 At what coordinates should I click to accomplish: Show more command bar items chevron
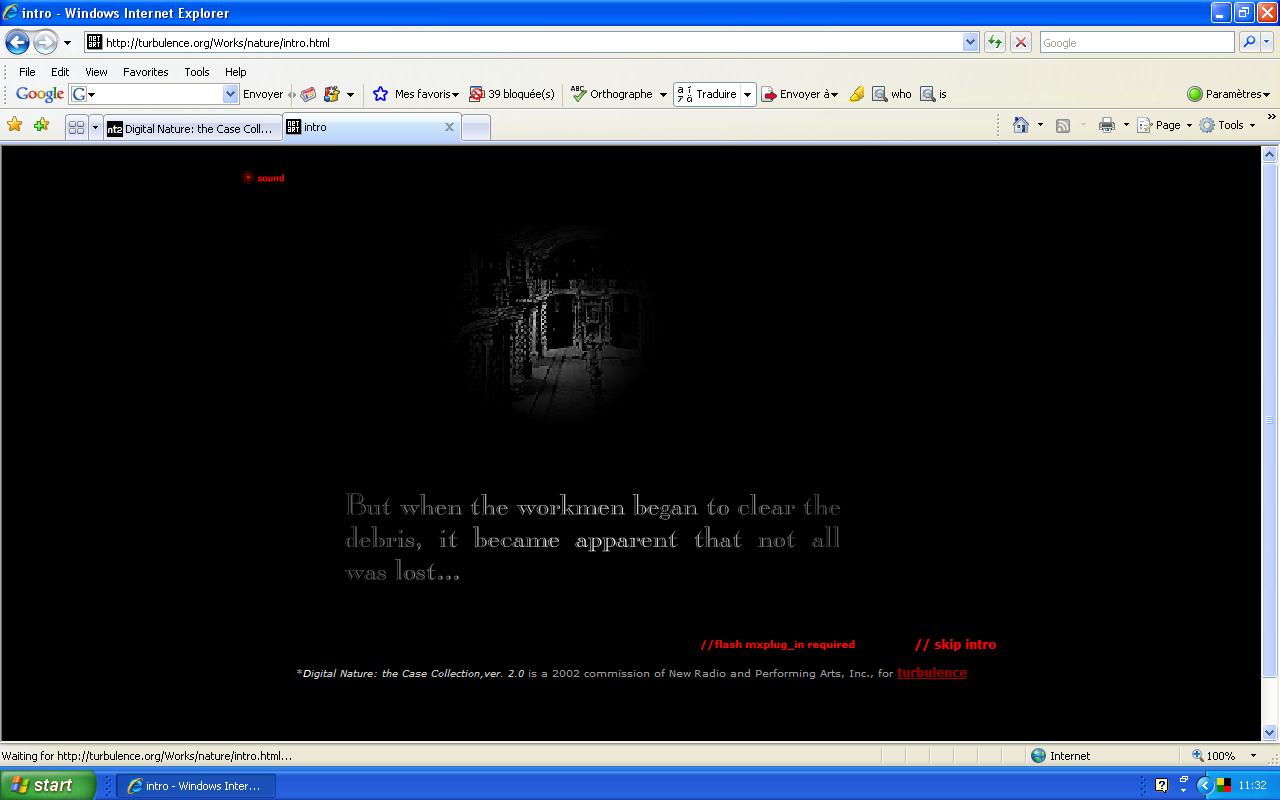click(x=1272, y=118)
